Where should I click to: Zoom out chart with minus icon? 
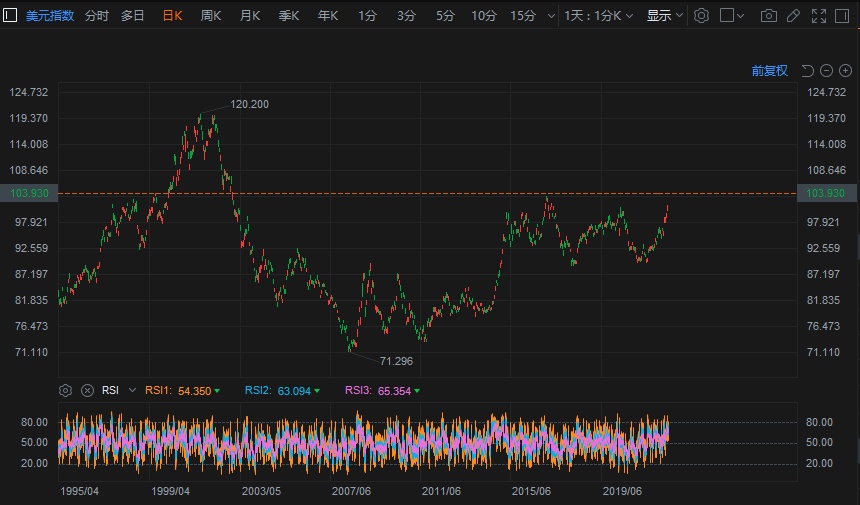coord(826,70)
